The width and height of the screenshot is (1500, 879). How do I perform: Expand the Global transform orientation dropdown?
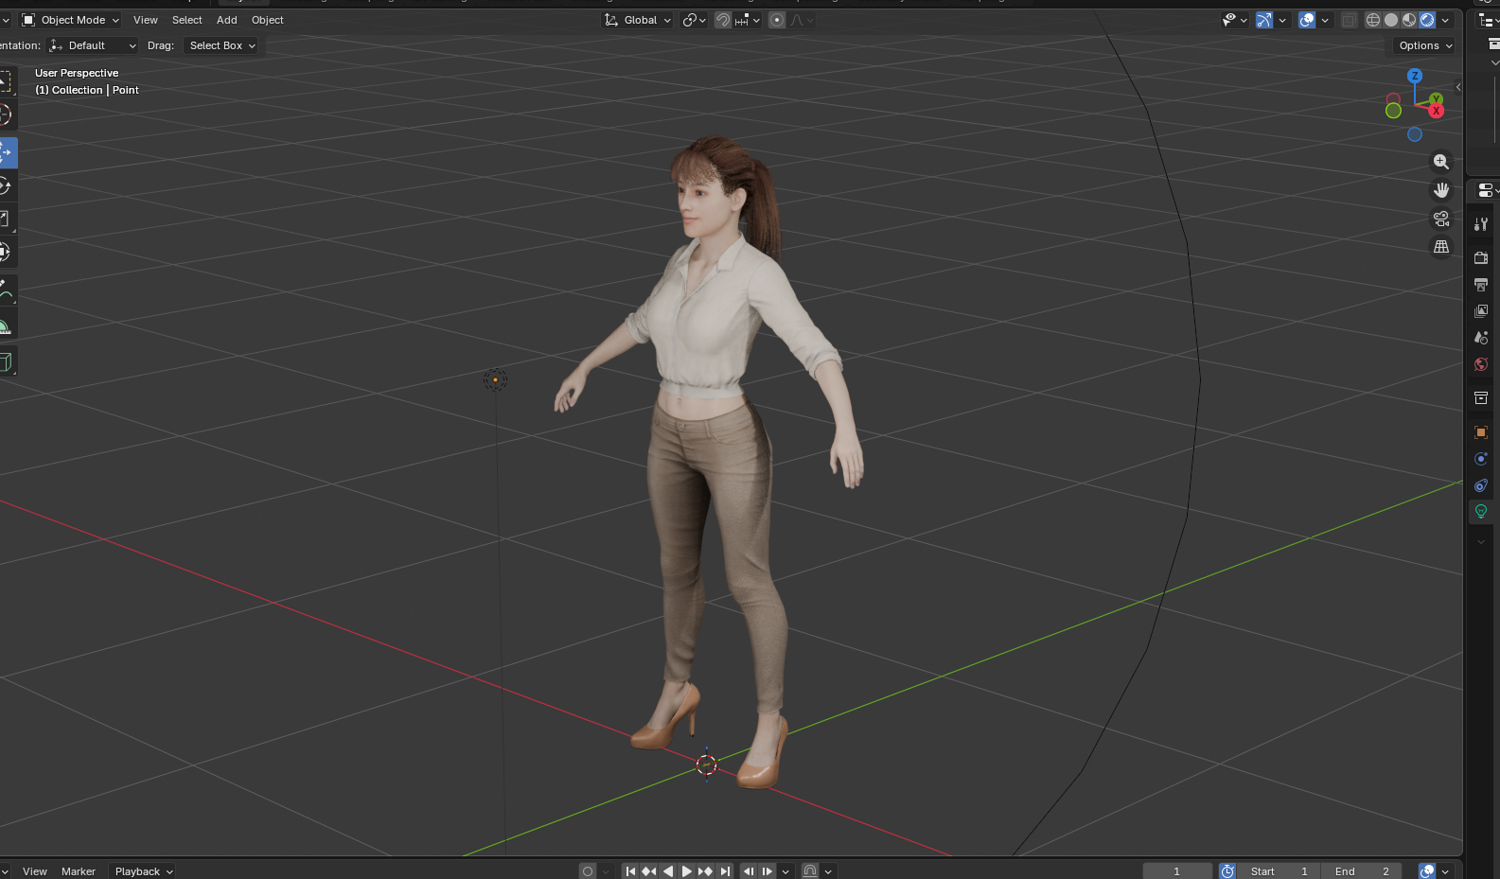(638, 20)
